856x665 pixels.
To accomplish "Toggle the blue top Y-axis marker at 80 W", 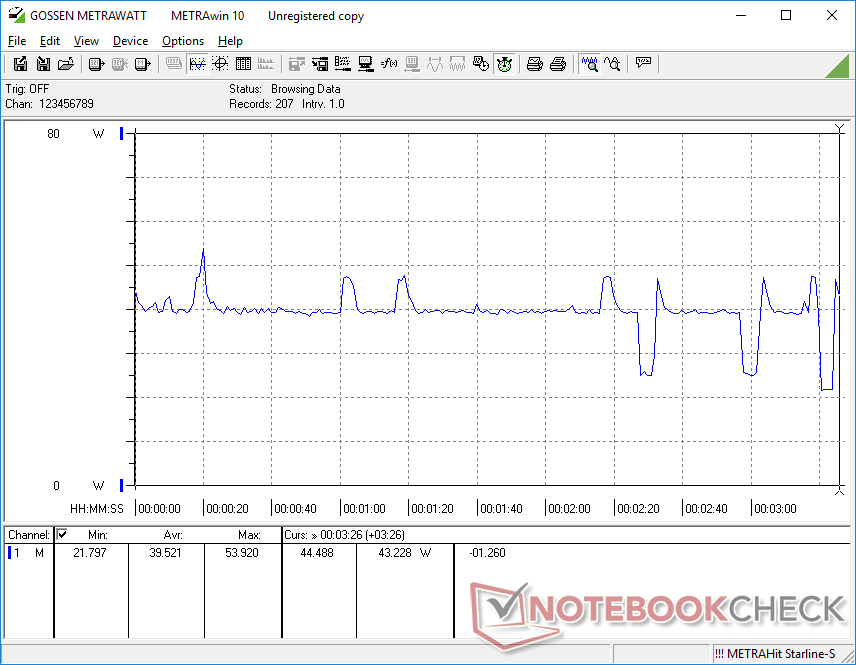I will pyautogui.click(x=122, y=134).
